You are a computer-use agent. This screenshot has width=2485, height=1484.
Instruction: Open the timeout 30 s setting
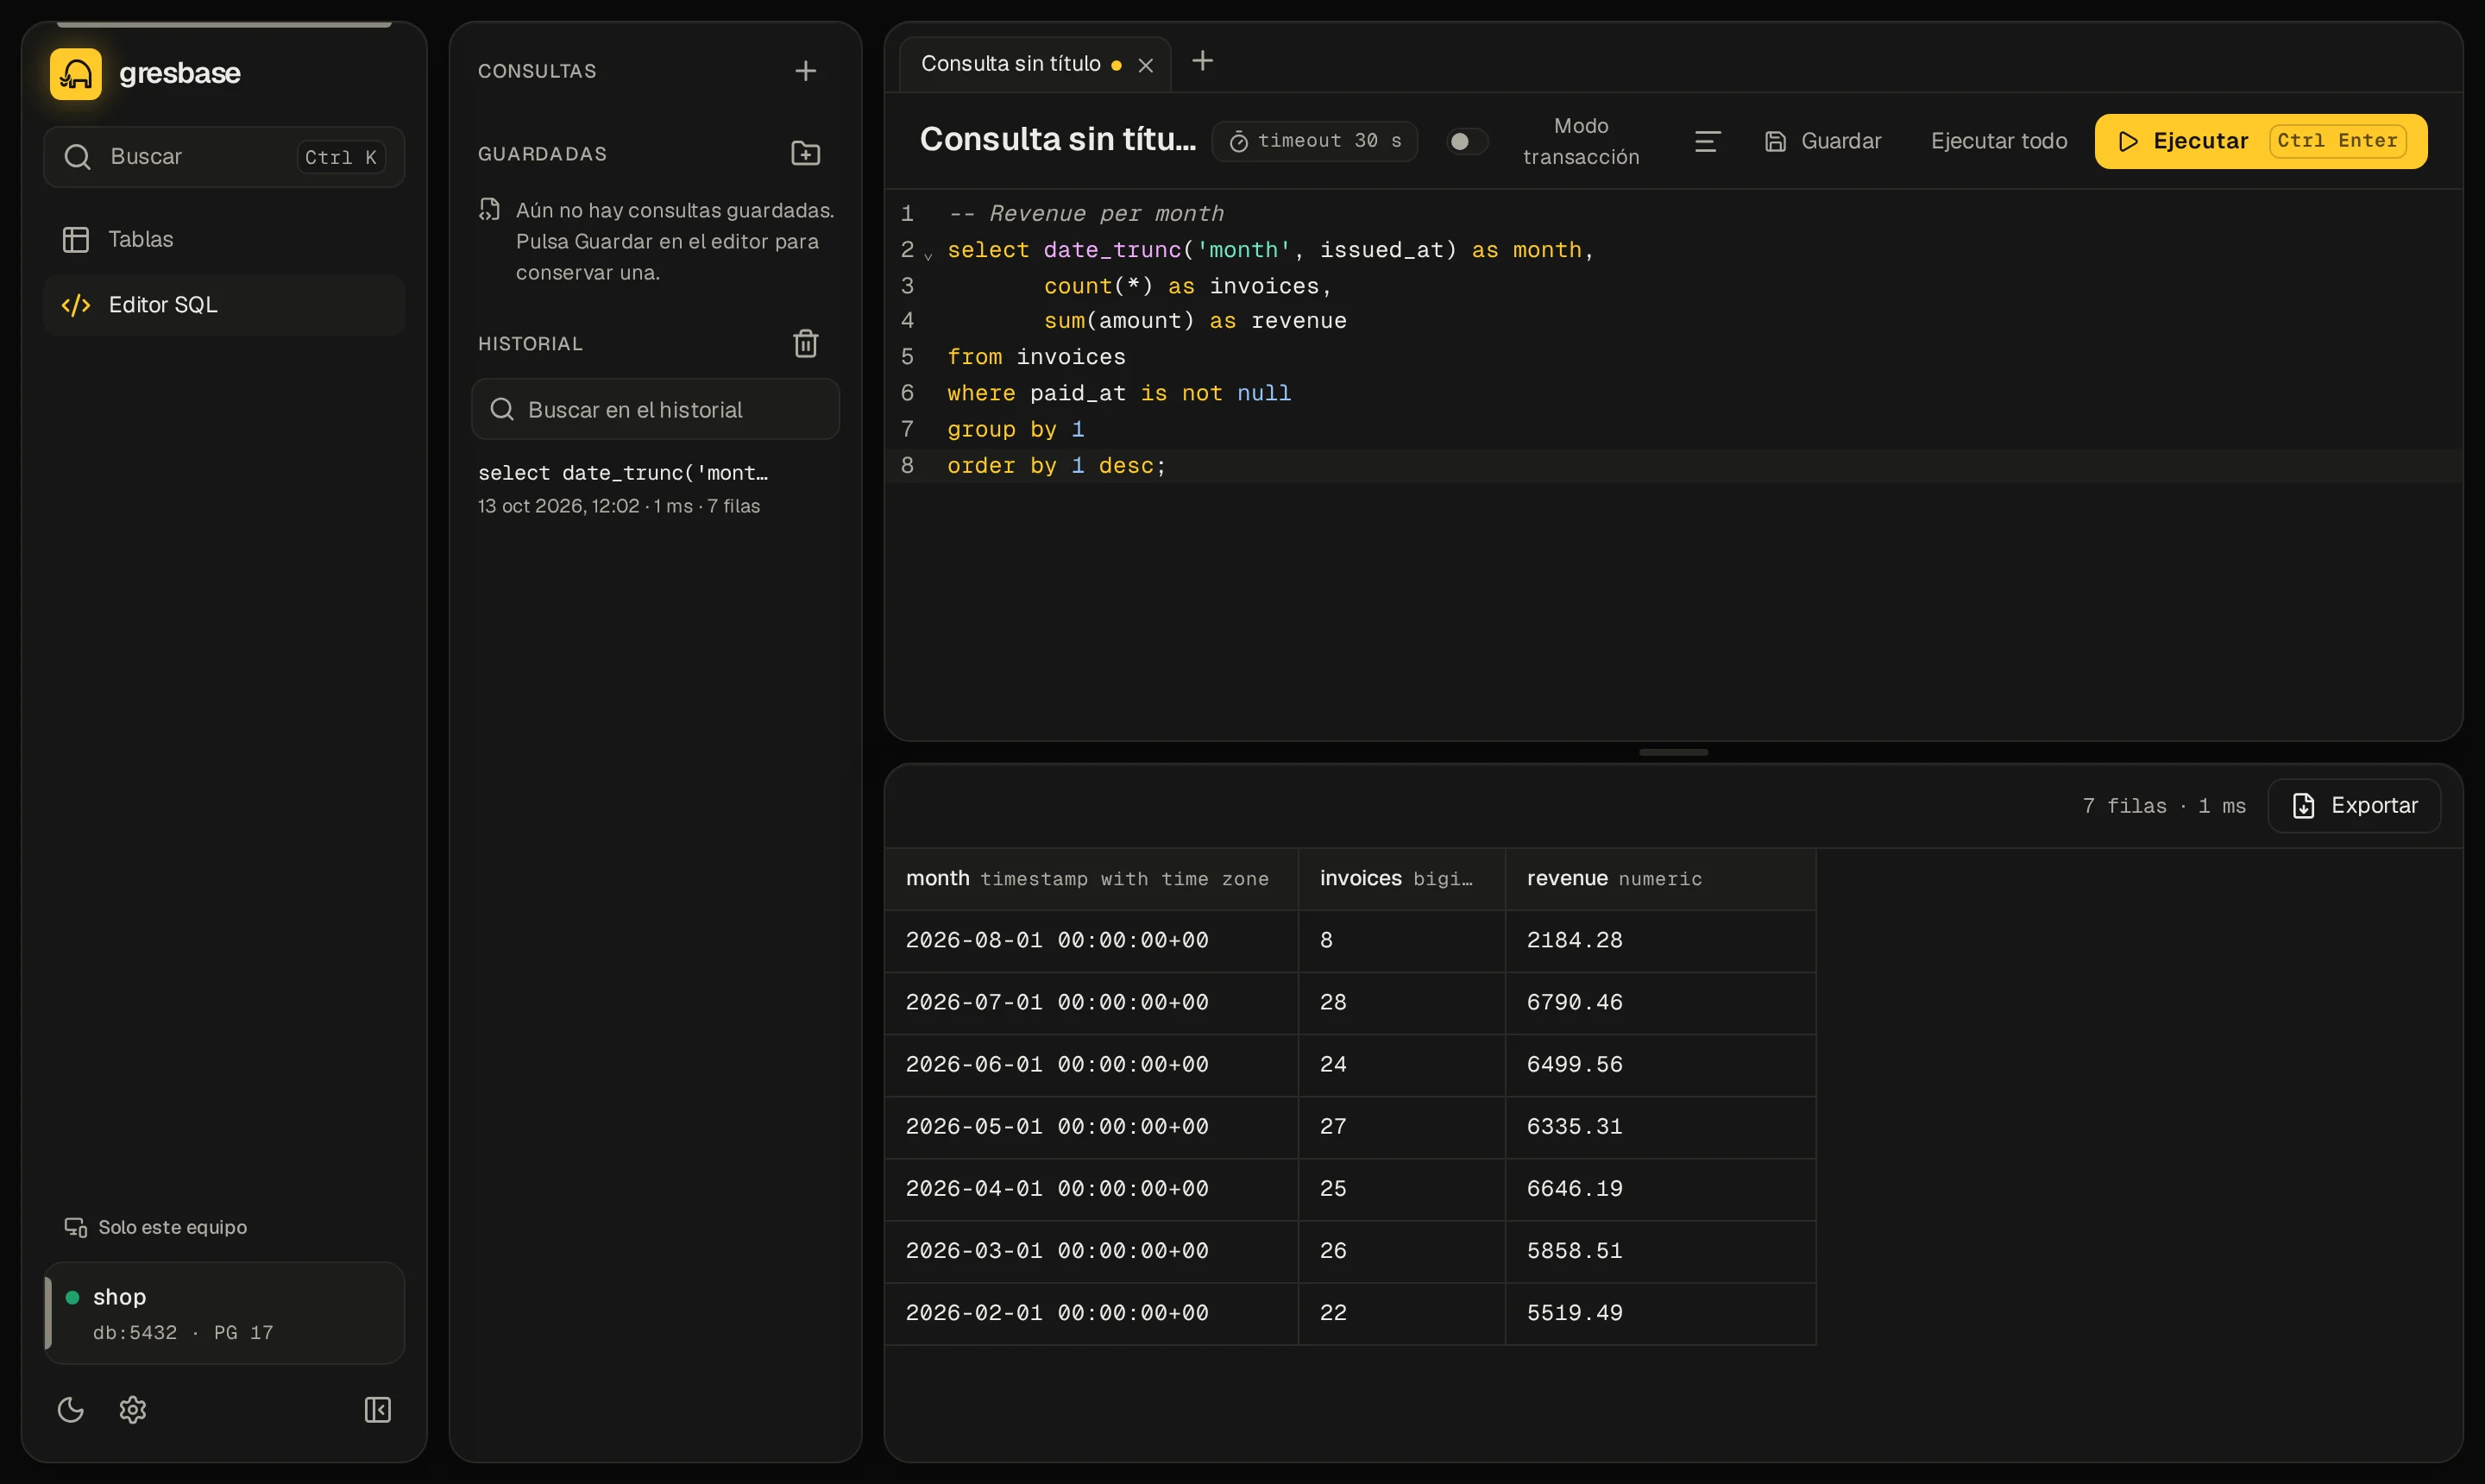[x=1314, y=141]
